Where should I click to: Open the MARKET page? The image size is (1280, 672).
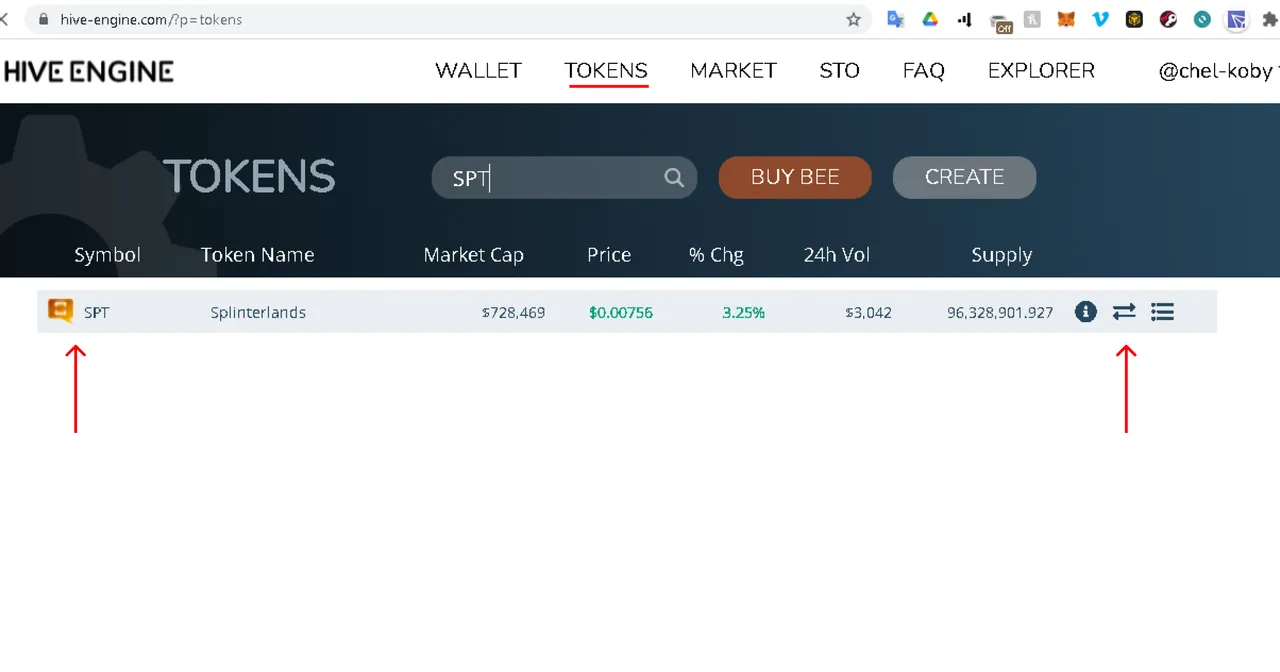coord(733,71)
